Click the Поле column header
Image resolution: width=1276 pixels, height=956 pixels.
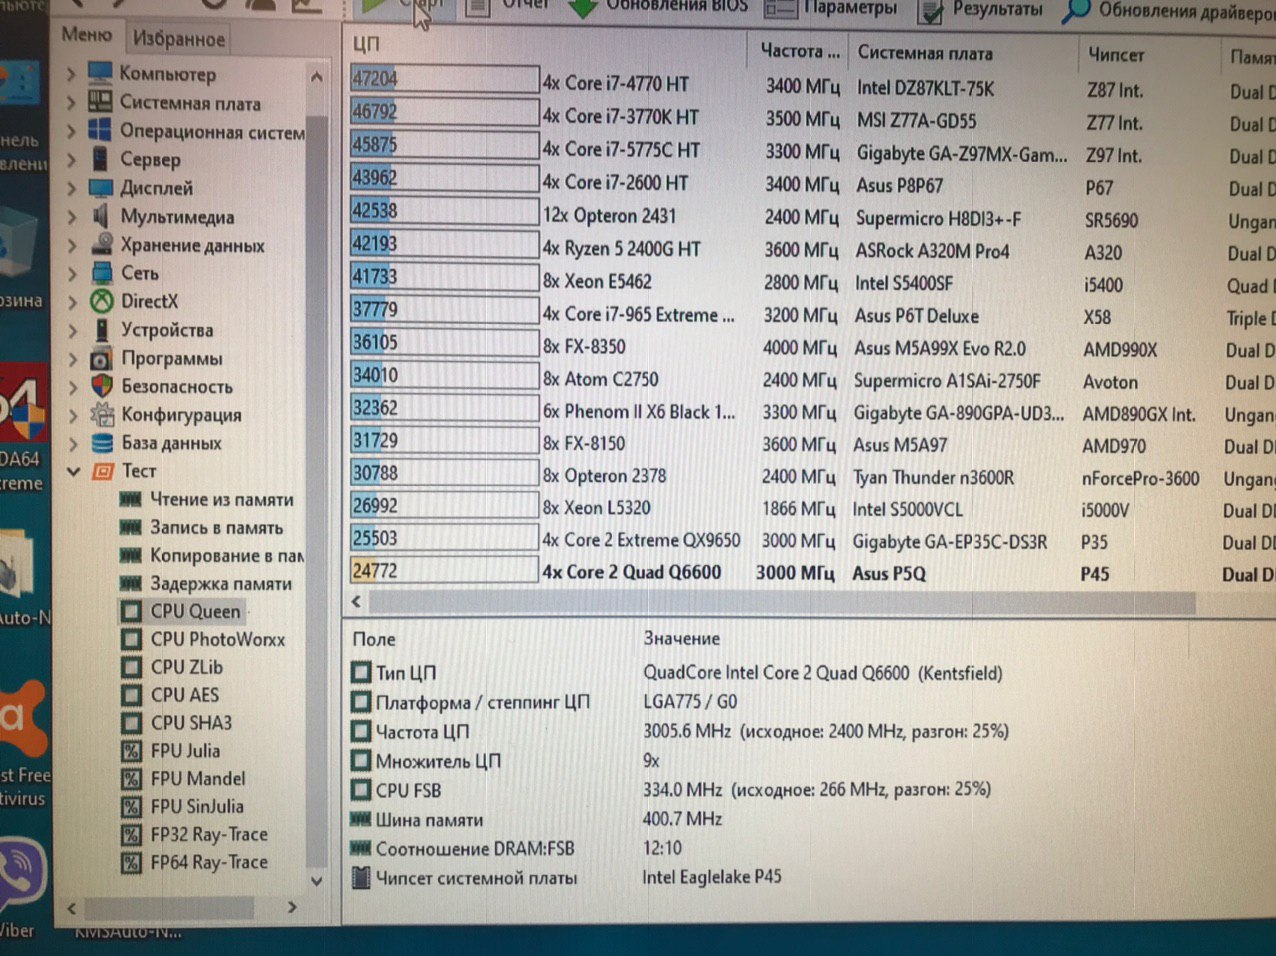tap(374, 638)
